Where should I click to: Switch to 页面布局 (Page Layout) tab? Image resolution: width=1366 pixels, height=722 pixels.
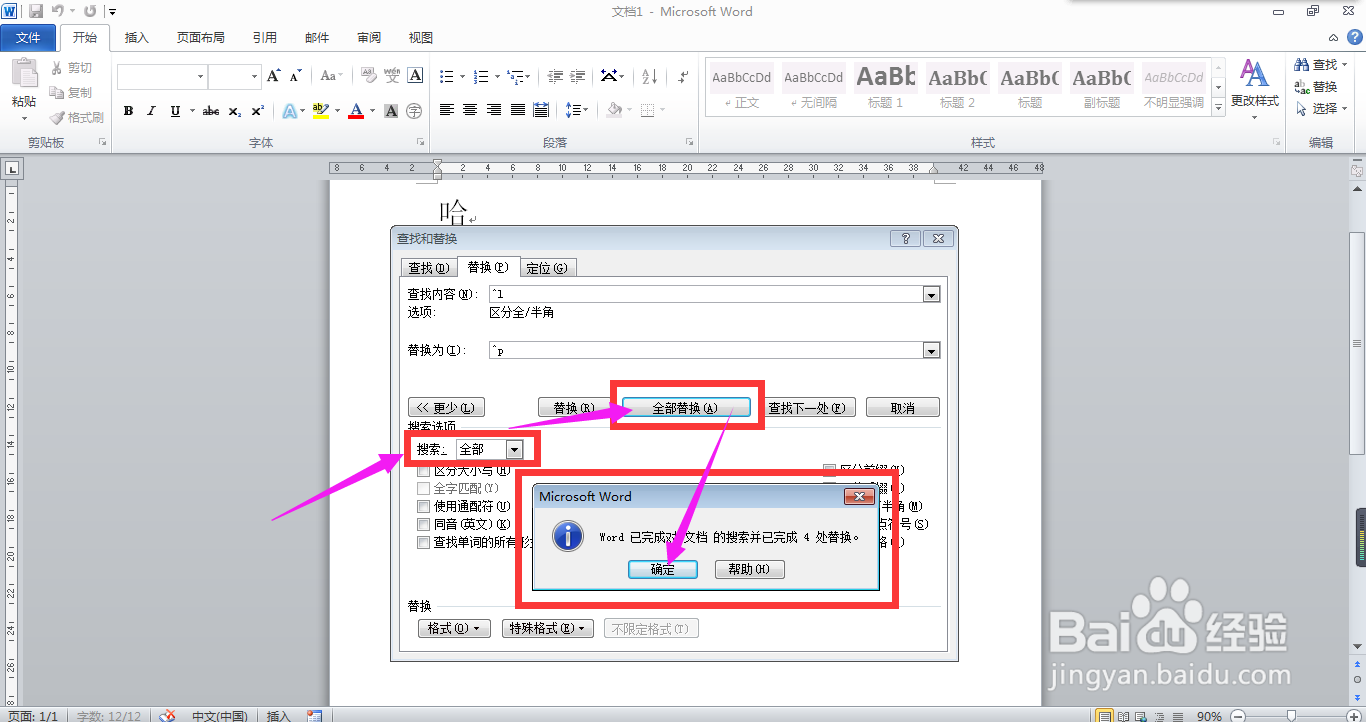(200, 38)
